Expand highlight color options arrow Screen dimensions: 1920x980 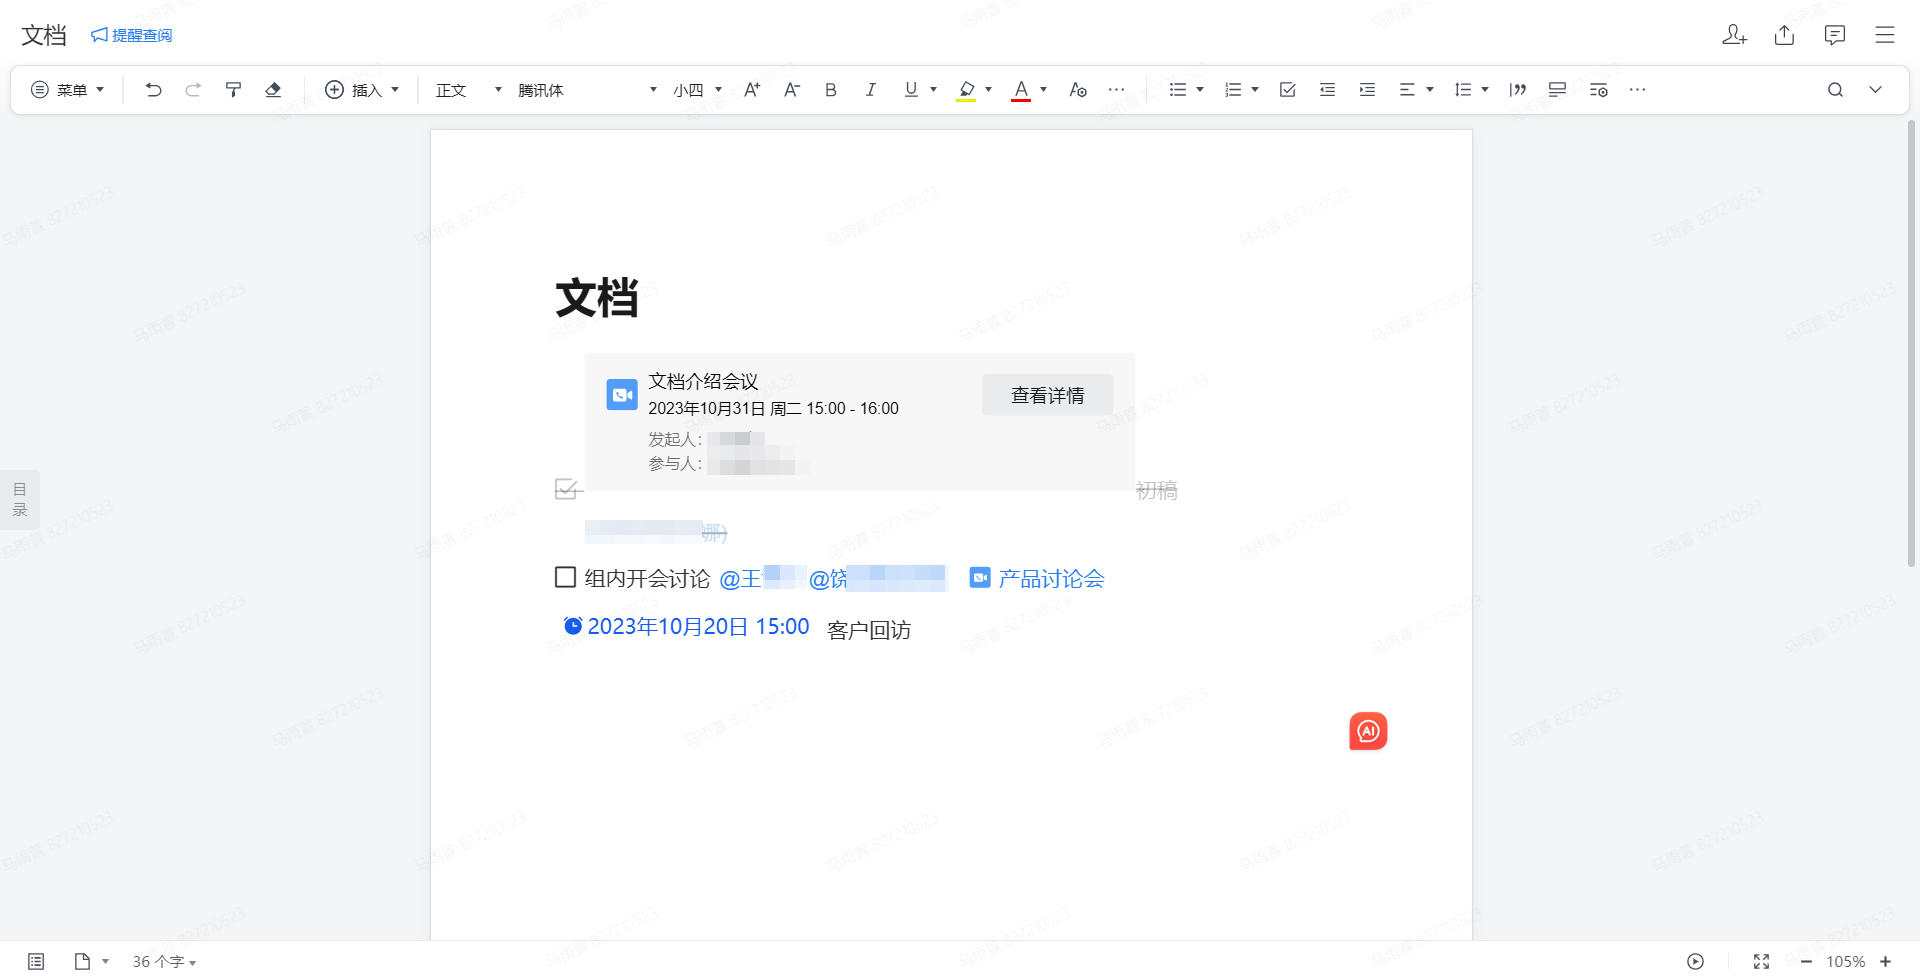pyautogui.click(x=988, y=90)
